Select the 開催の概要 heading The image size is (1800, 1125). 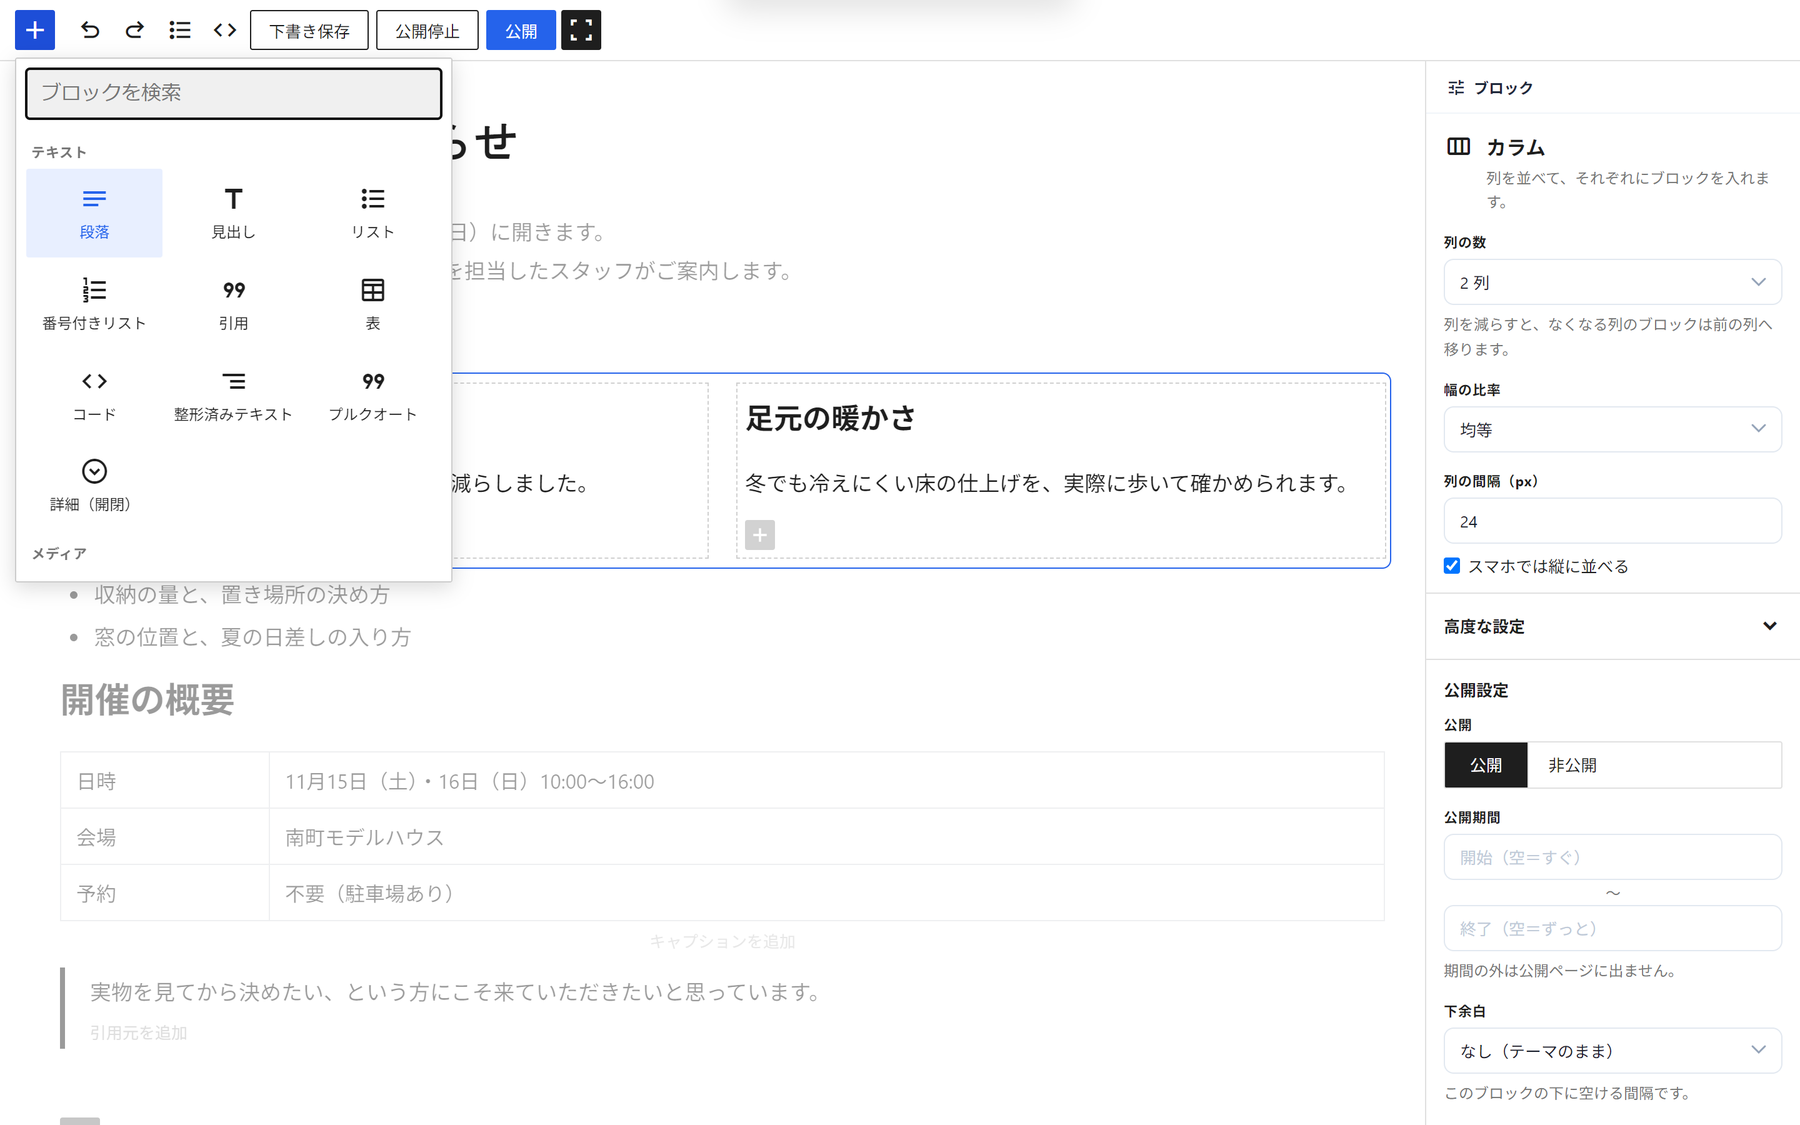click(x=147, y=700)
